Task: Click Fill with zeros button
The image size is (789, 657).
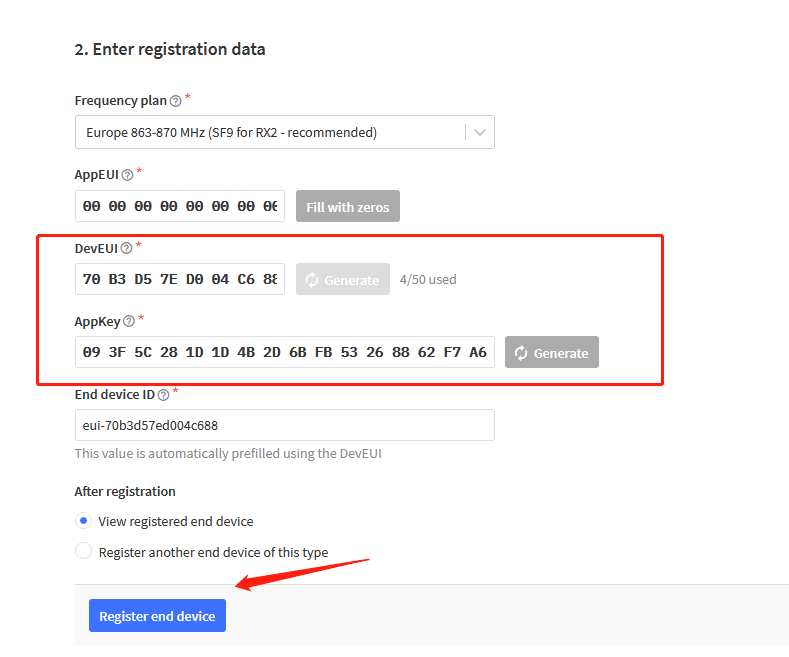Action: pos(348,206)
